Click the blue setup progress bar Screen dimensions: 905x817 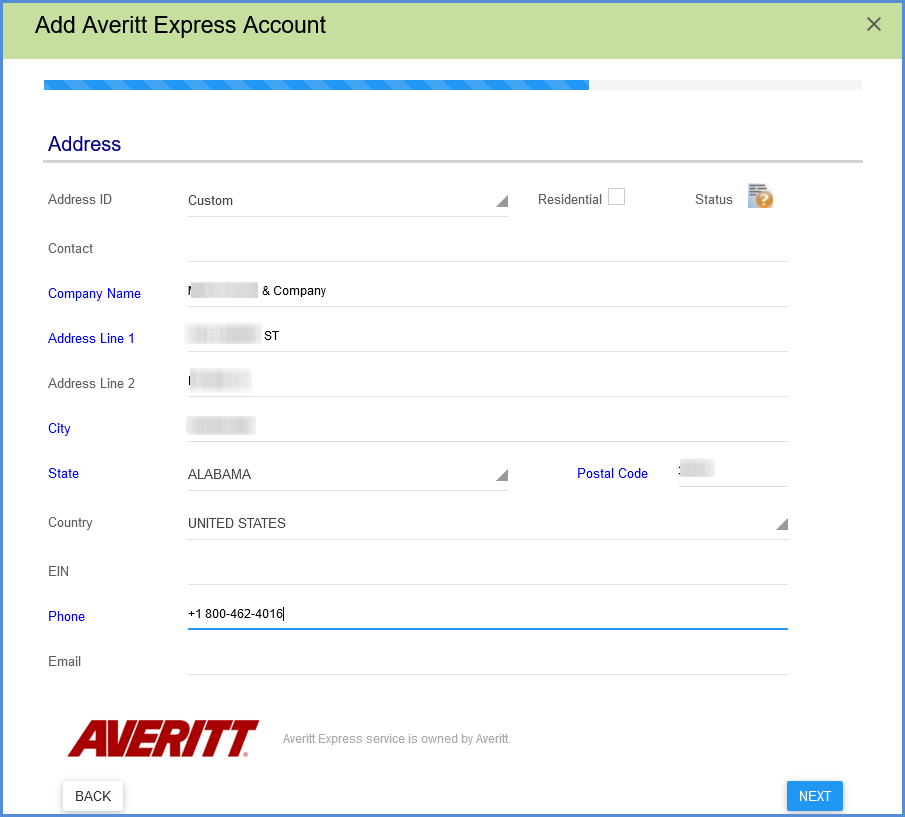point(316,85)
